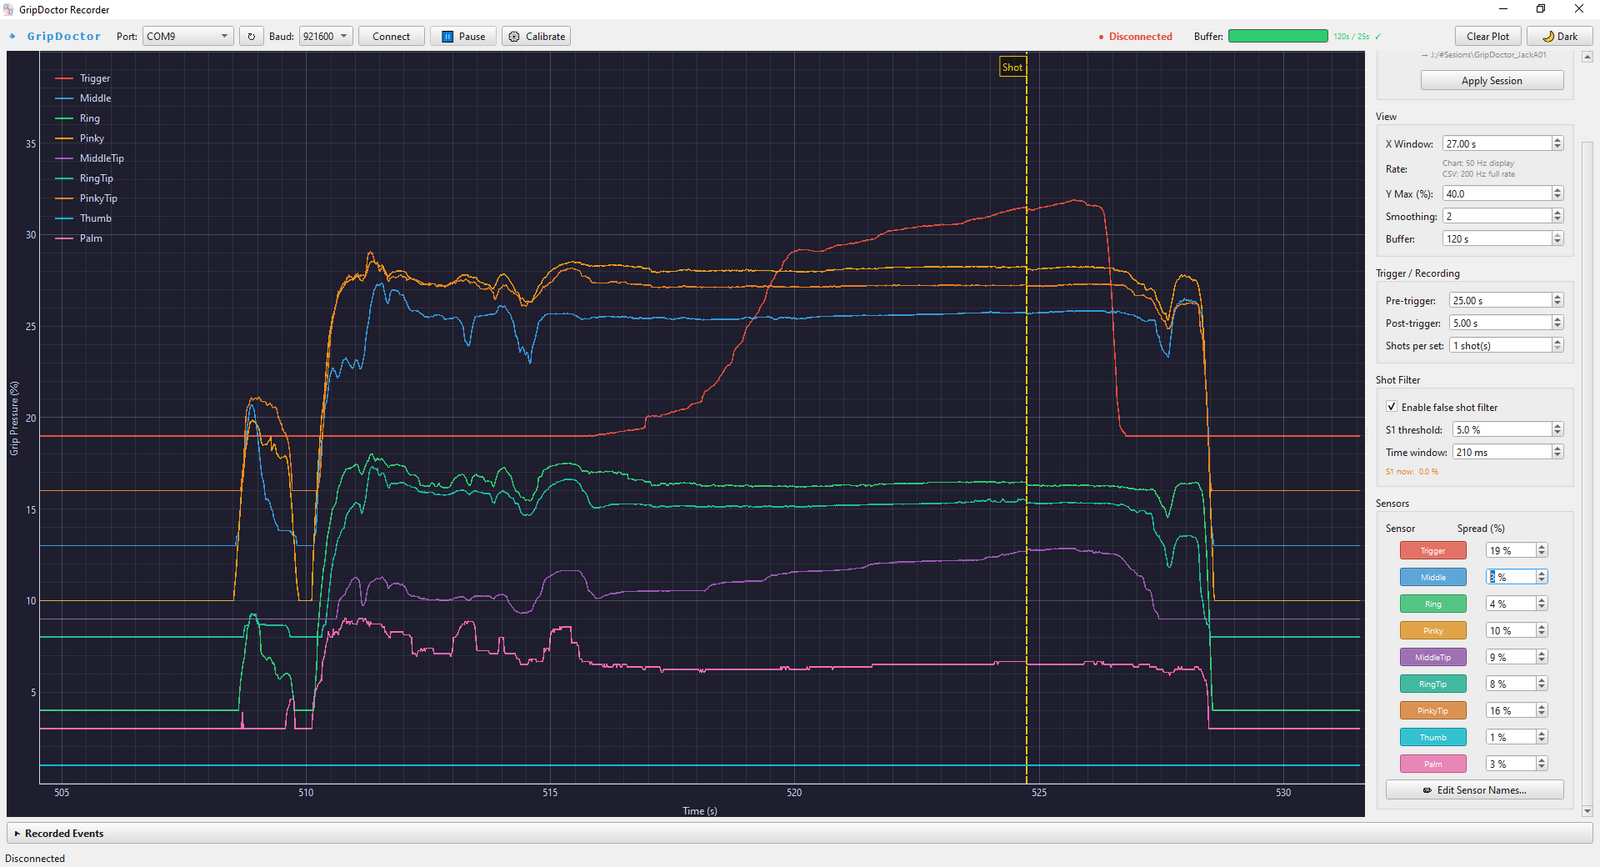Switch theme with the Dark button
Viewport: 1600px width, 867px height.
point(1559,36)
